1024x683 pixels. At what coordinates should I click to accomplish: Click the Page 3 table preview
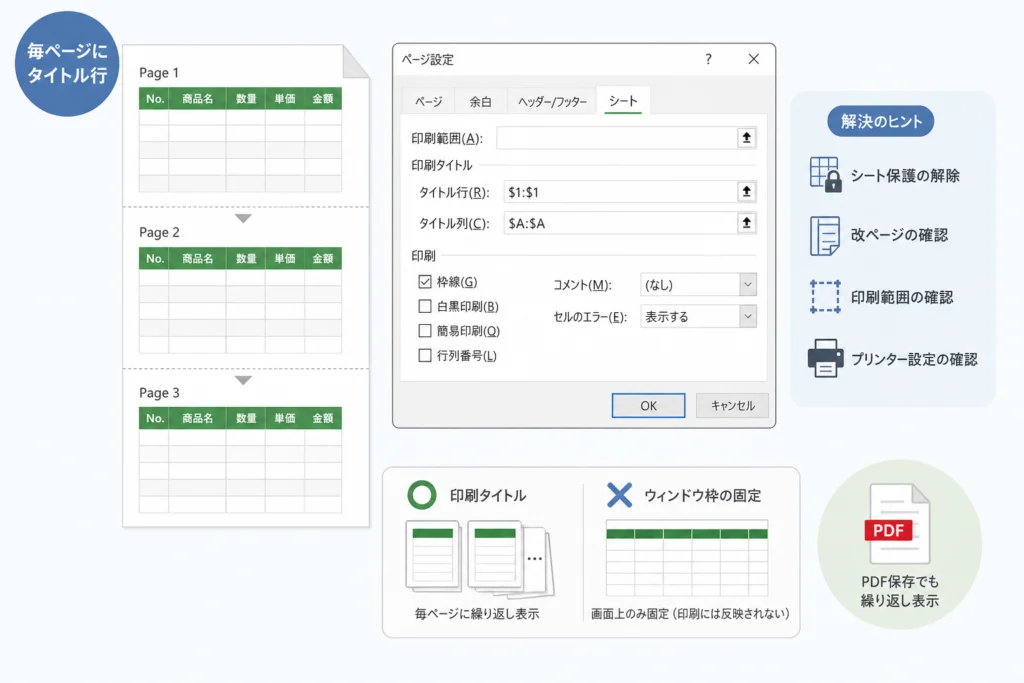click(x=240, y=460)
